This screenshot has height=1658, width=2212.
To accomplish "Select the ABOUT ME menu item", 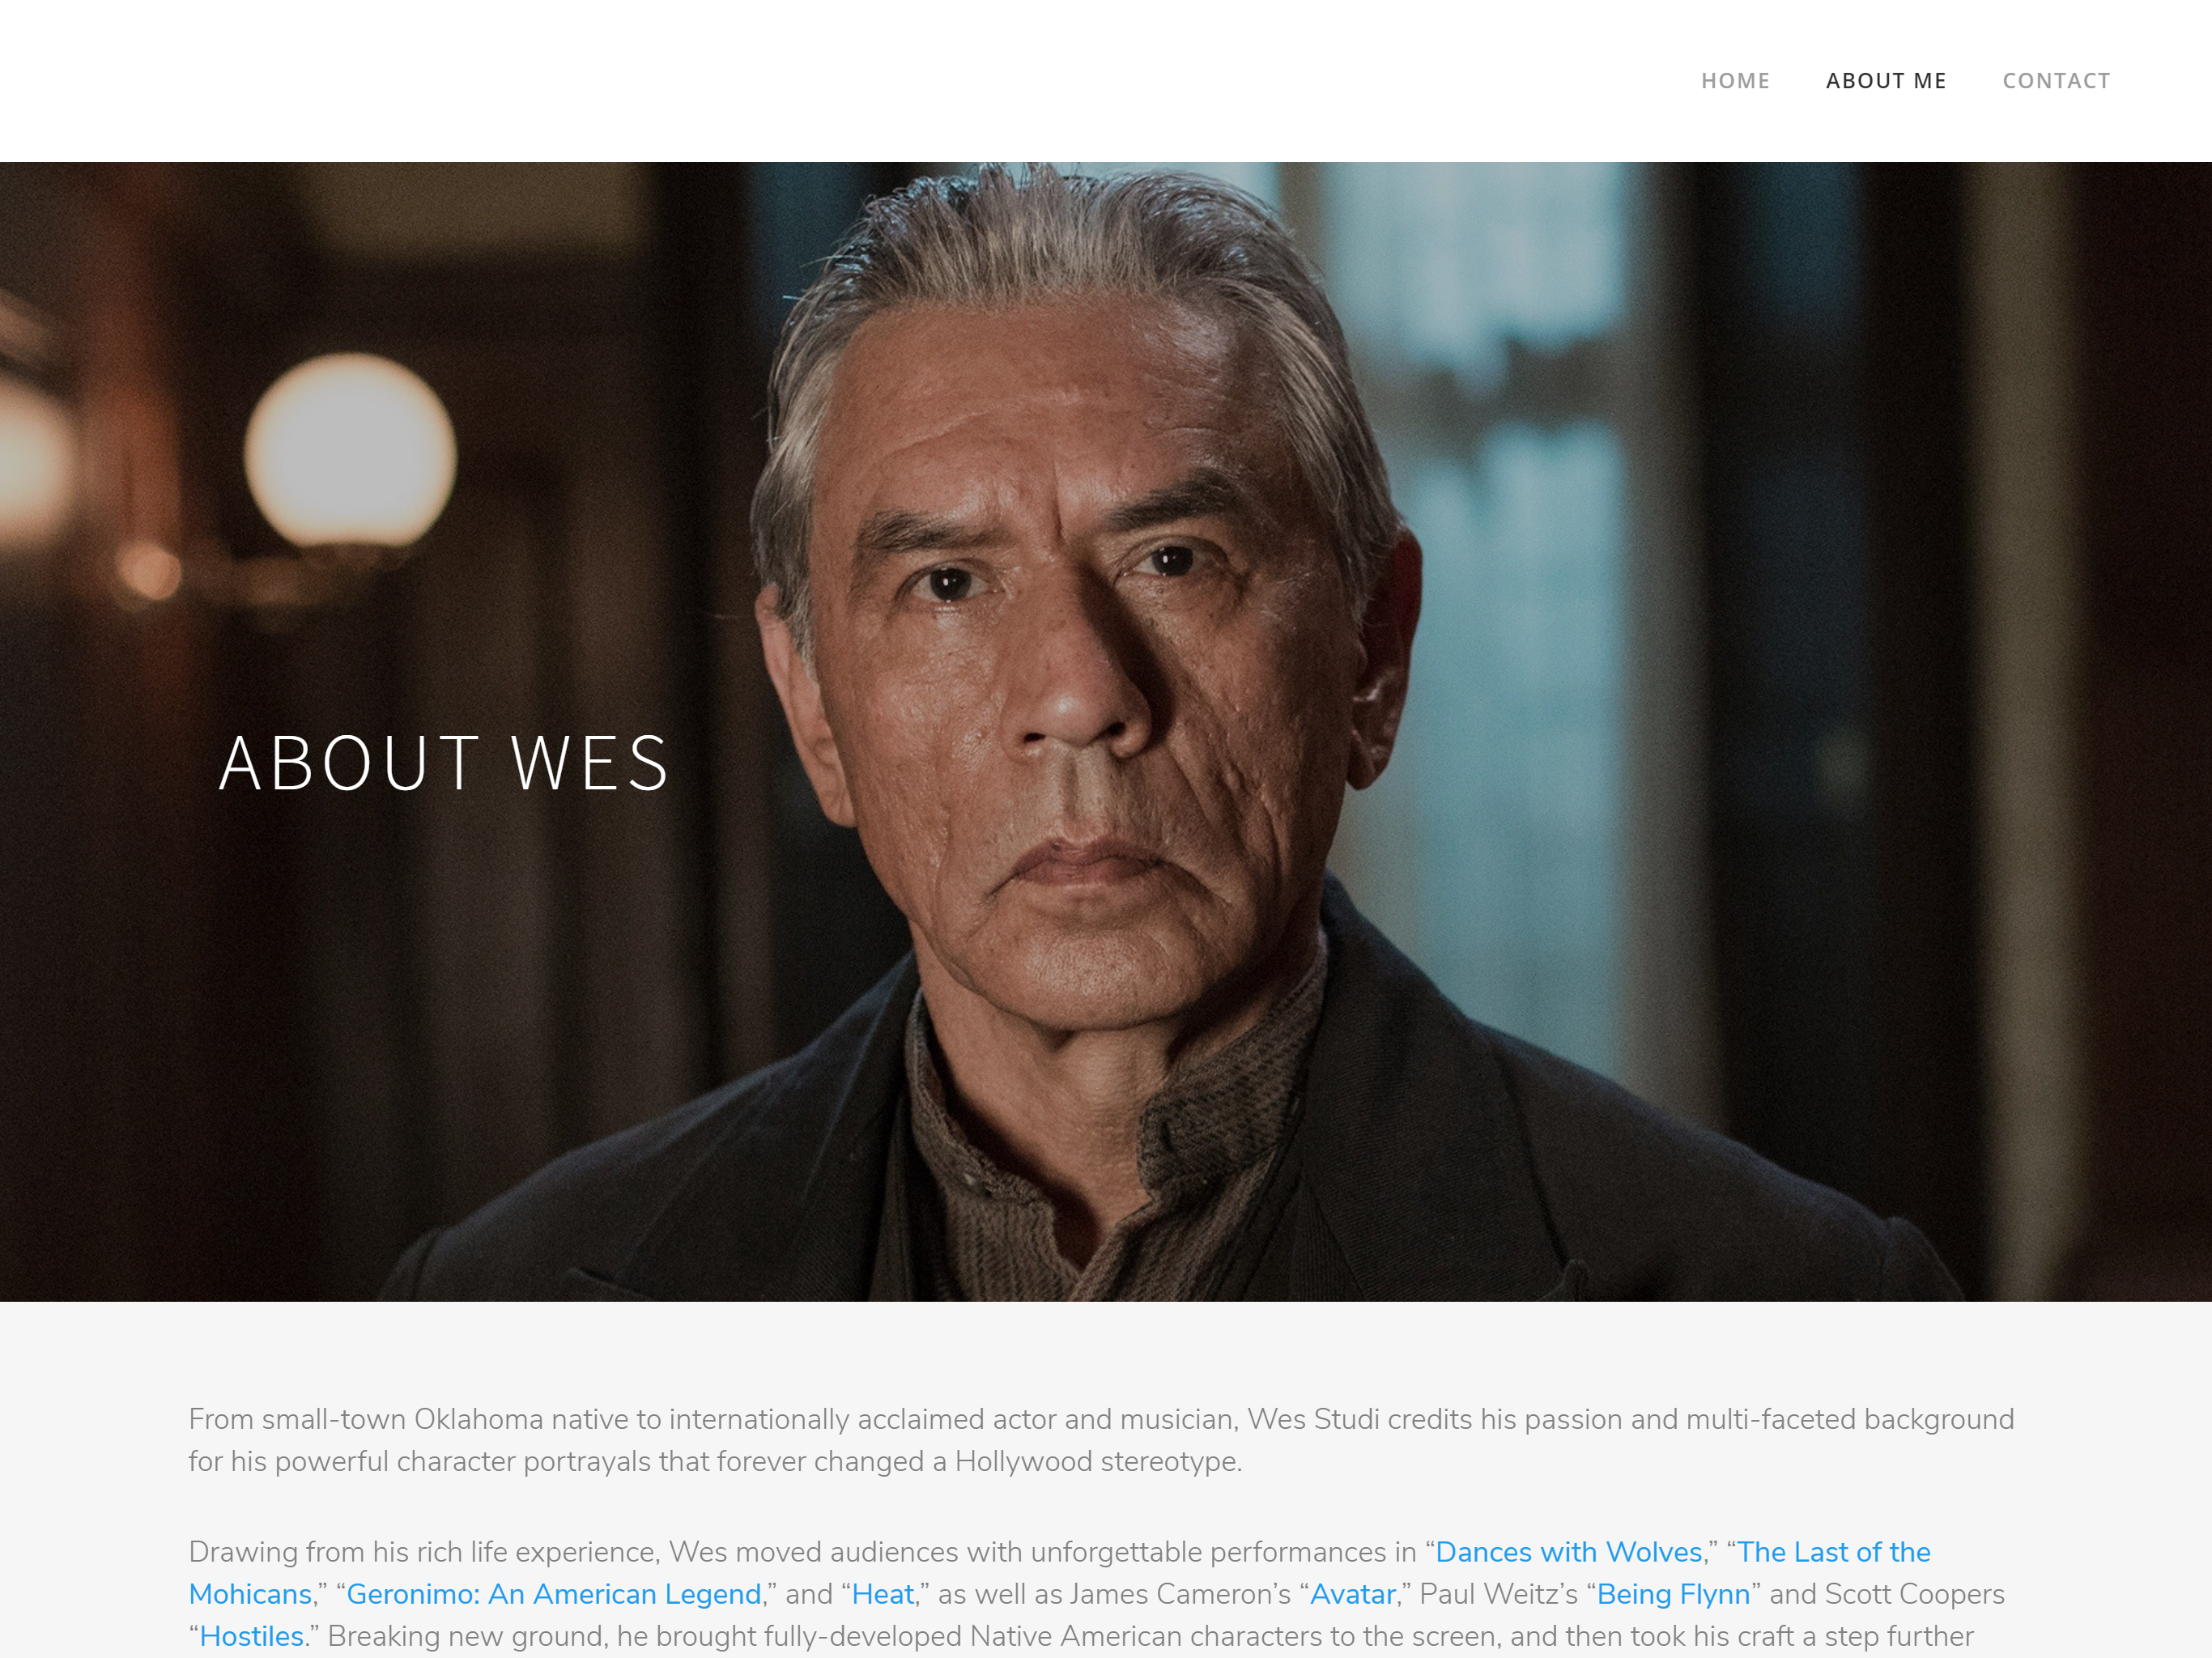I will [1886, 81].
